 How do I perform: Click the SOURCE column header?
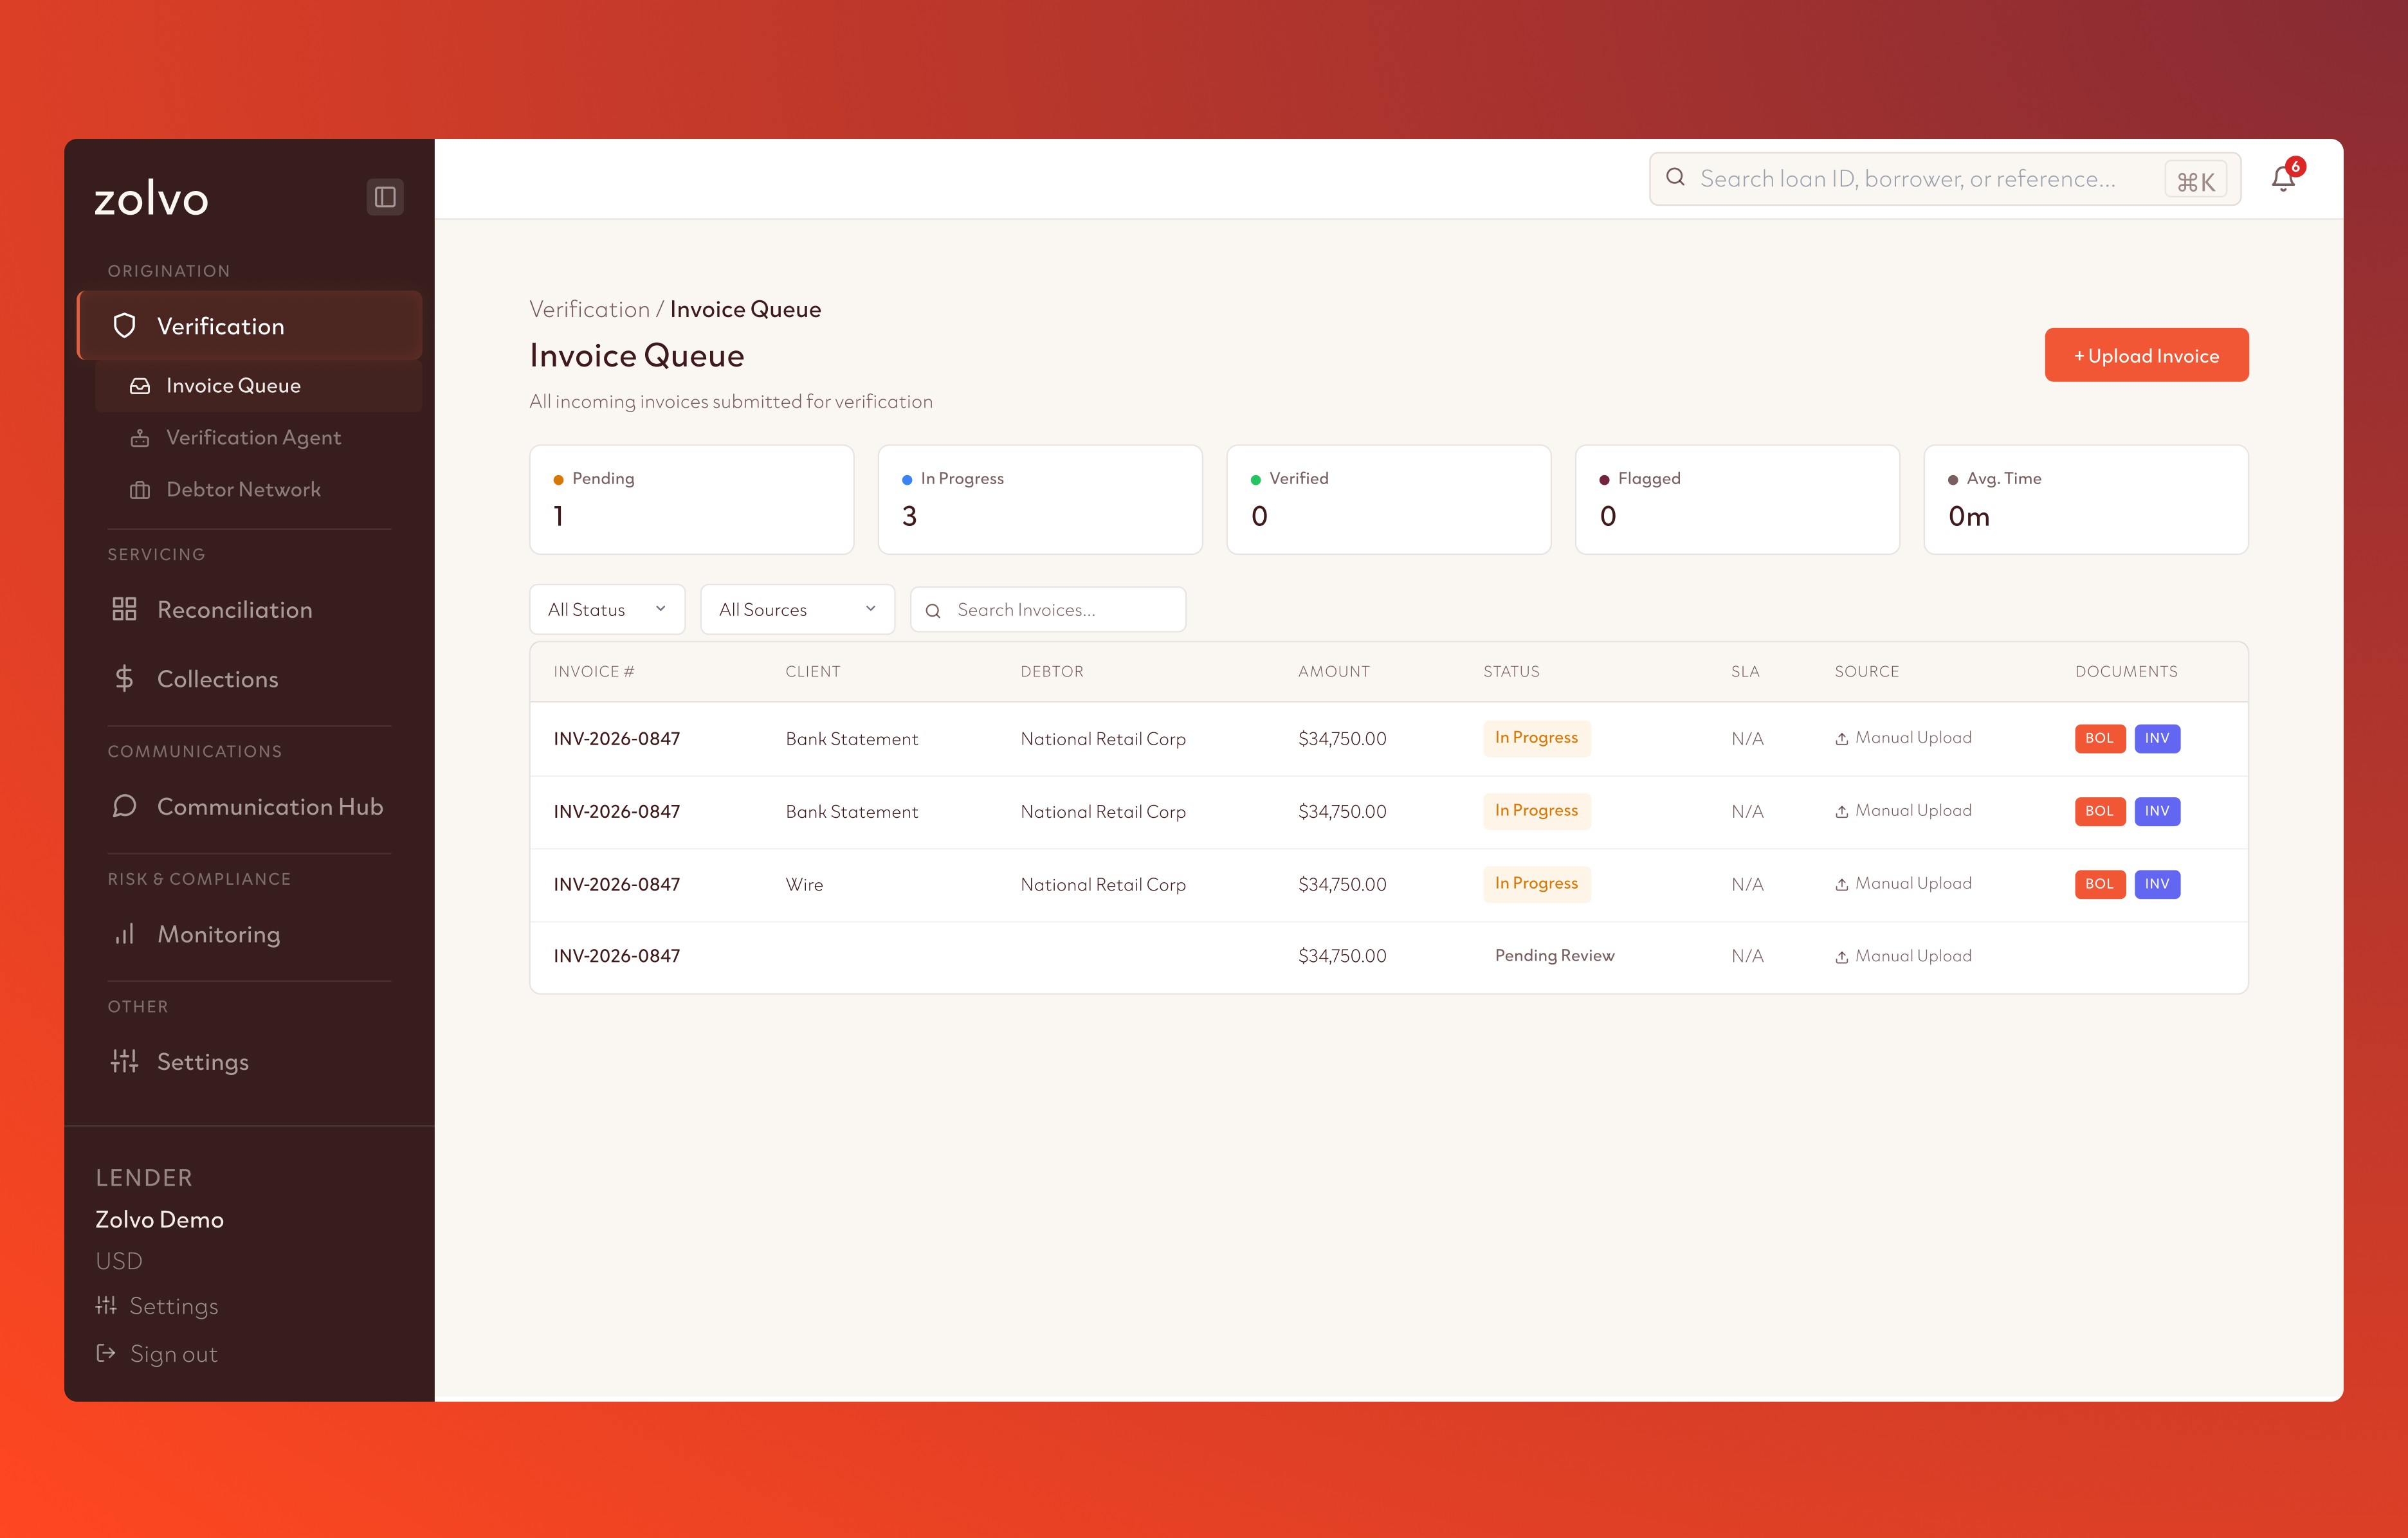pos(1866,672)
